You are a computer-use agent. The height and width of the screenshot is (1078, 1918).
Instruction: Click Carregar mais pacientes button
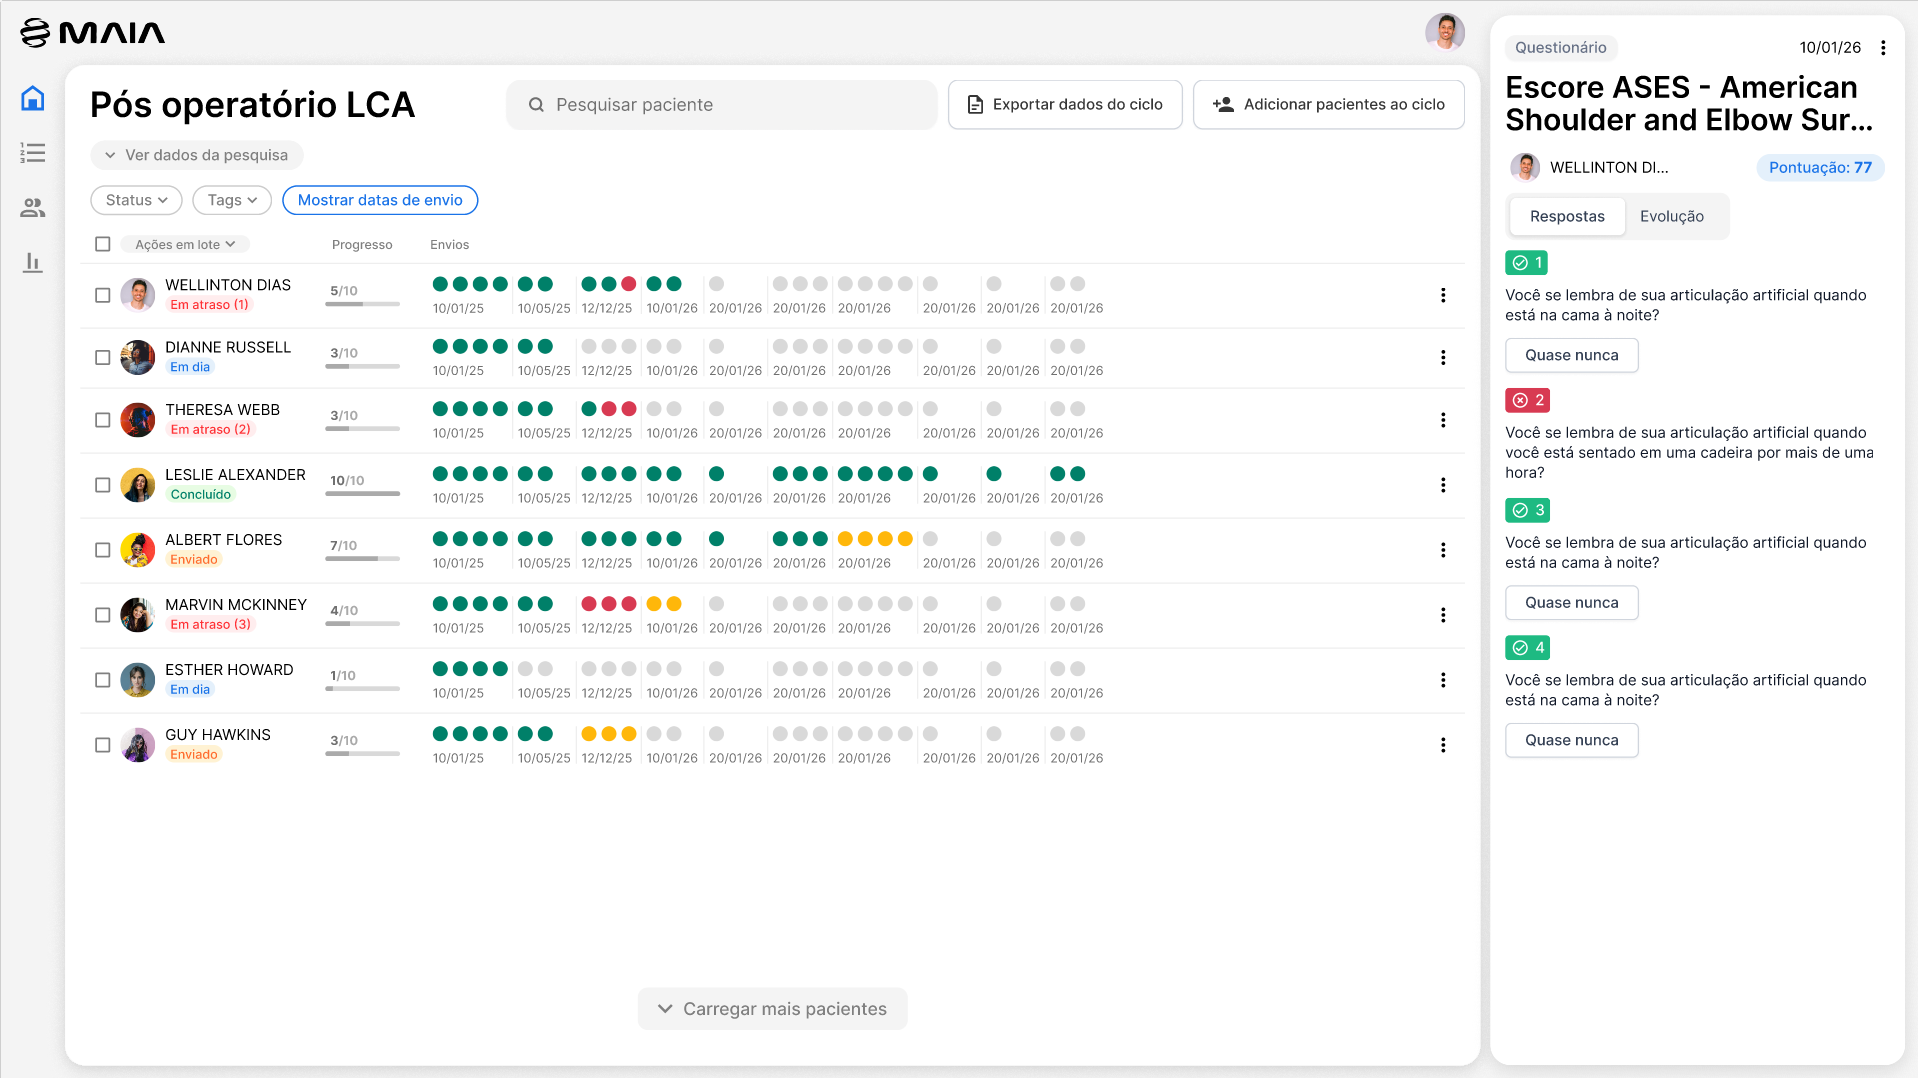point(772,1009)
